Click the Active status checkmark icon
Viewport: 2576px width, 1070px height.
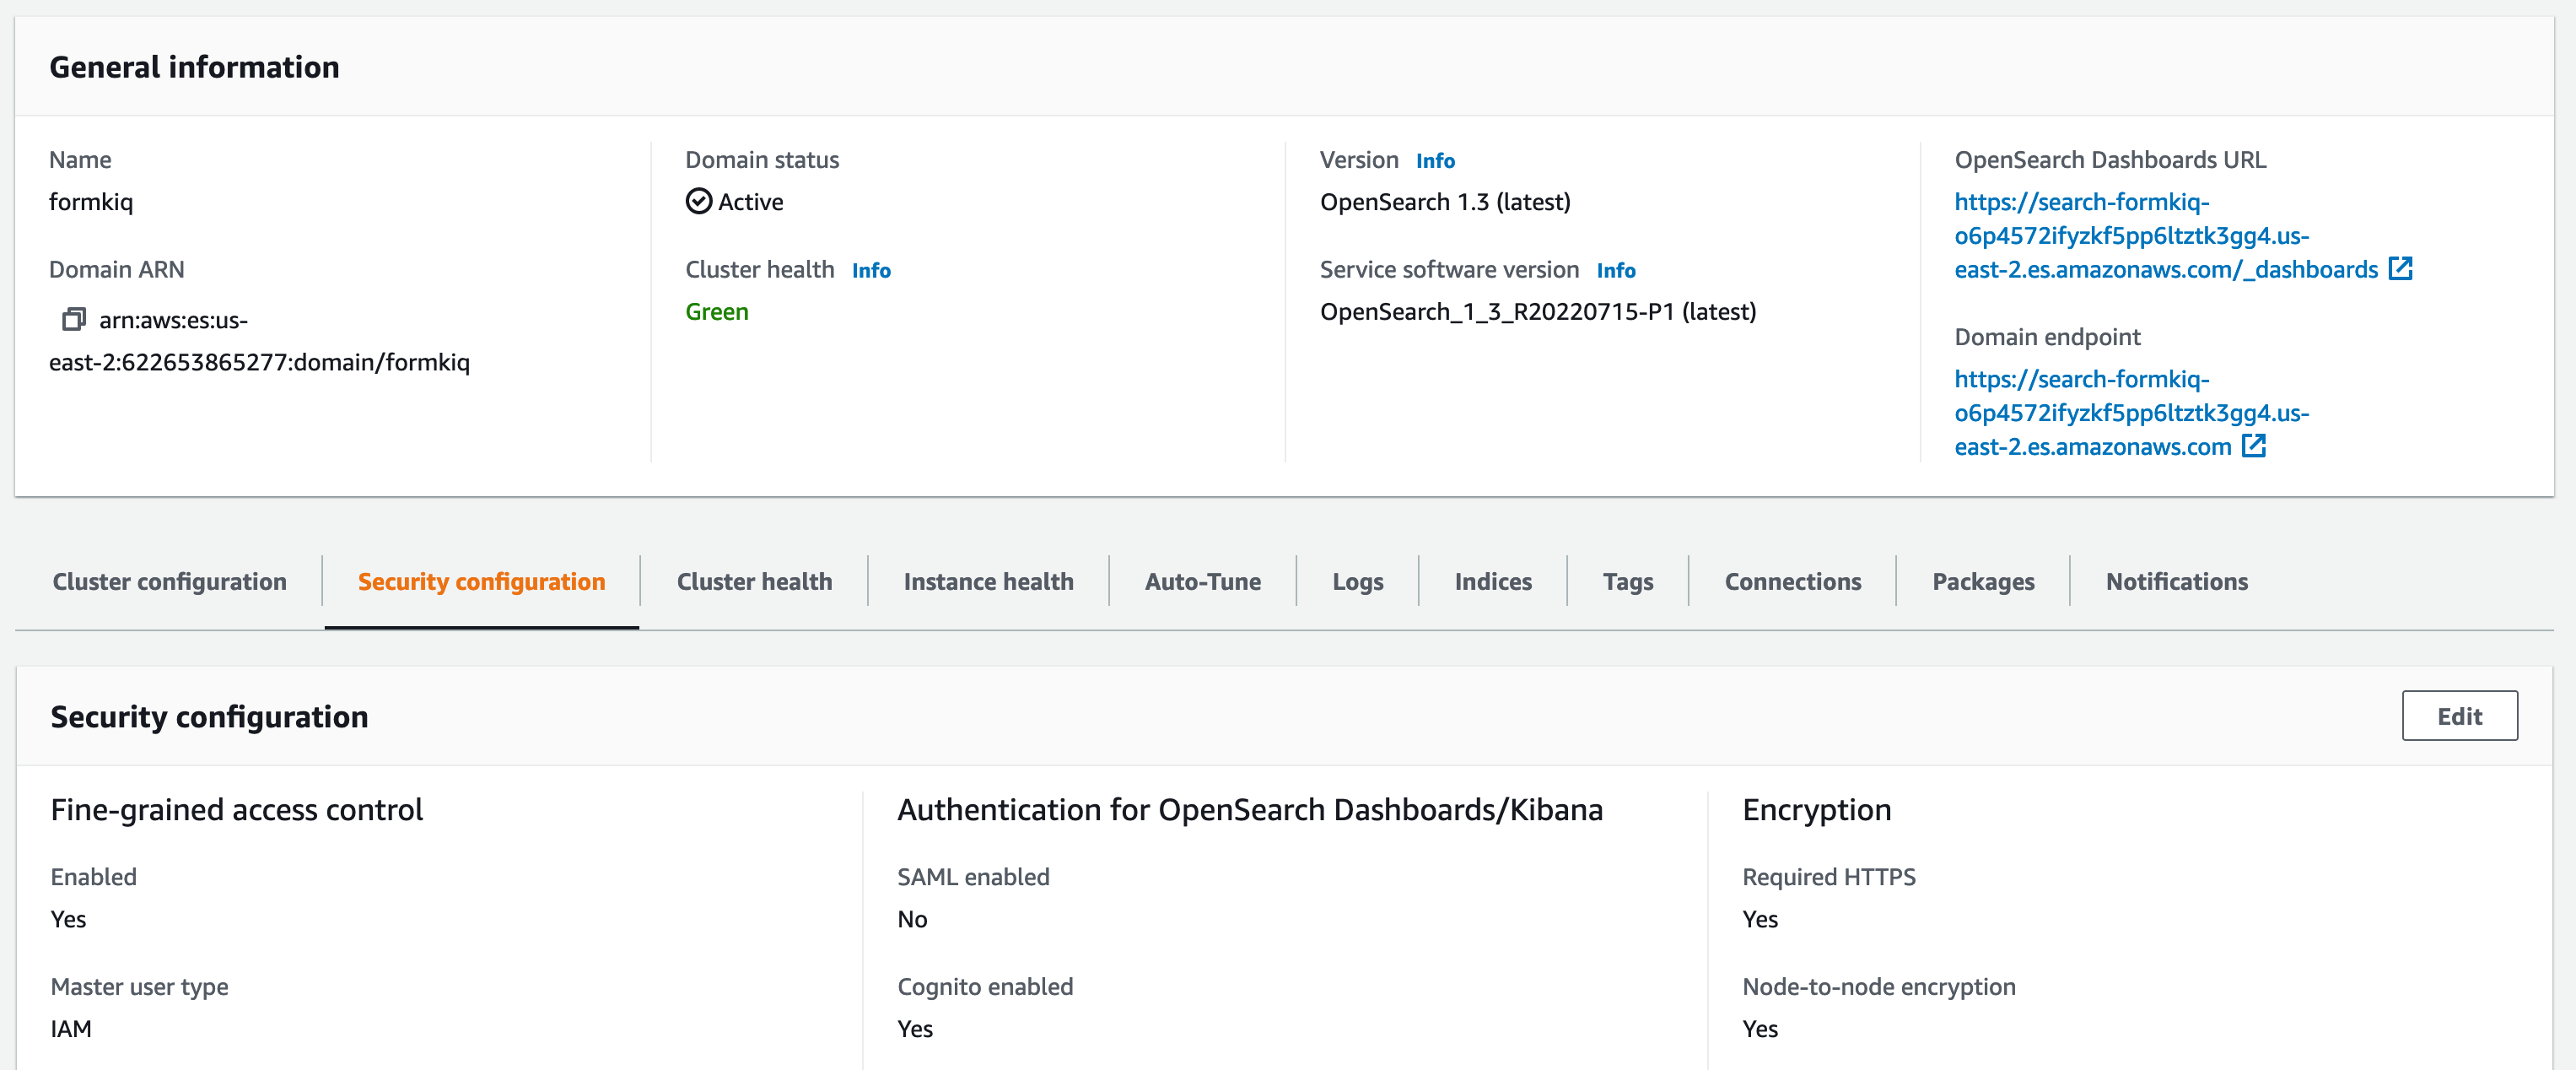tap(699, 202)
